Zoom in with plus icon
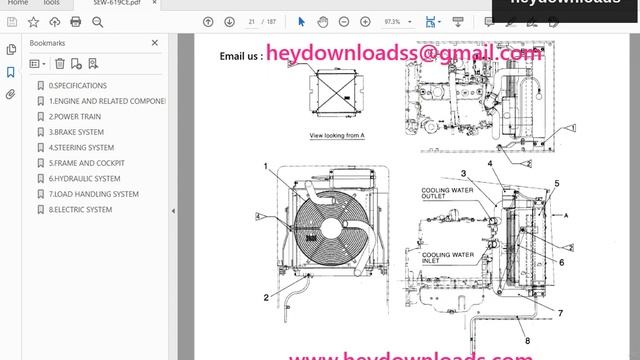The height and width of the screenshot is (360, 640). coord(365,22)
